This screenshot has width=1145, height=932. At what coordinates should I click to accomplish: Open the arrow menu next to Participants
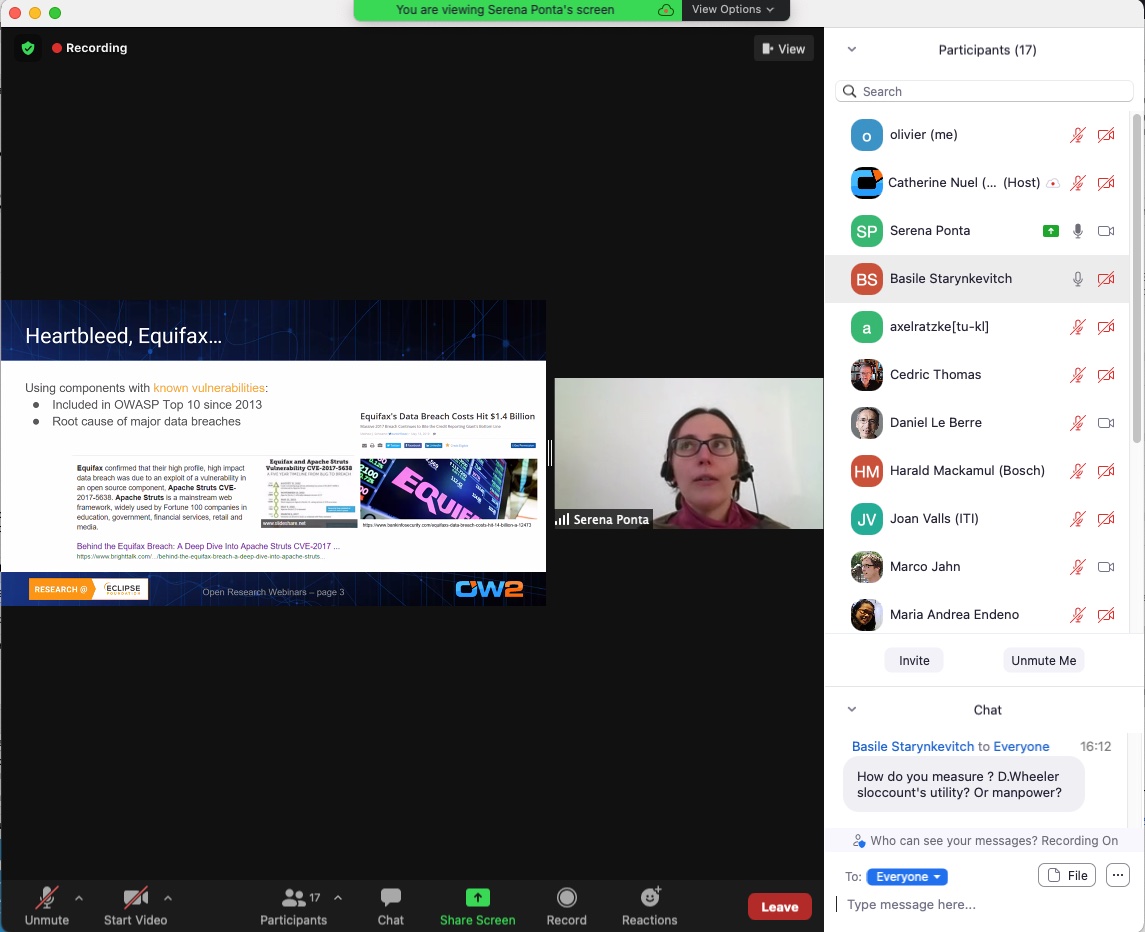click(x=337, y=898)
